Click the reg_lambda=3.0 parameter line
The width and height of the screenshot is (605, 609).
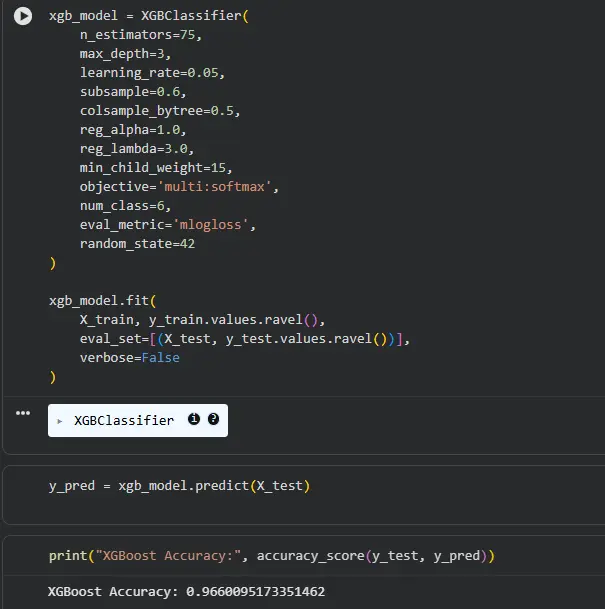[137, 149]
